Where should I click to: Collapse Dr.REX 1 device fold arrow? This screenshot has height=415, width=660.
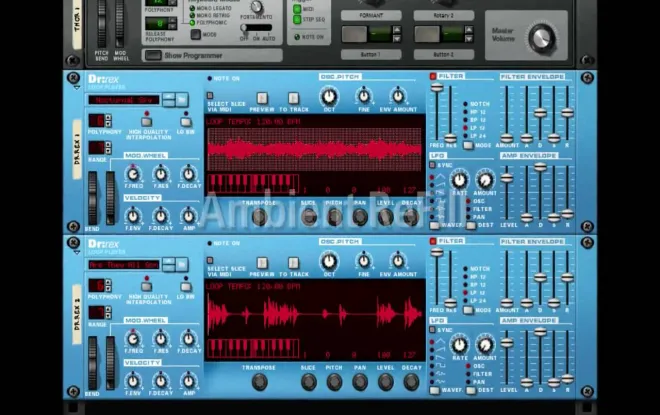pyautogui.click(x=77, y=88)
